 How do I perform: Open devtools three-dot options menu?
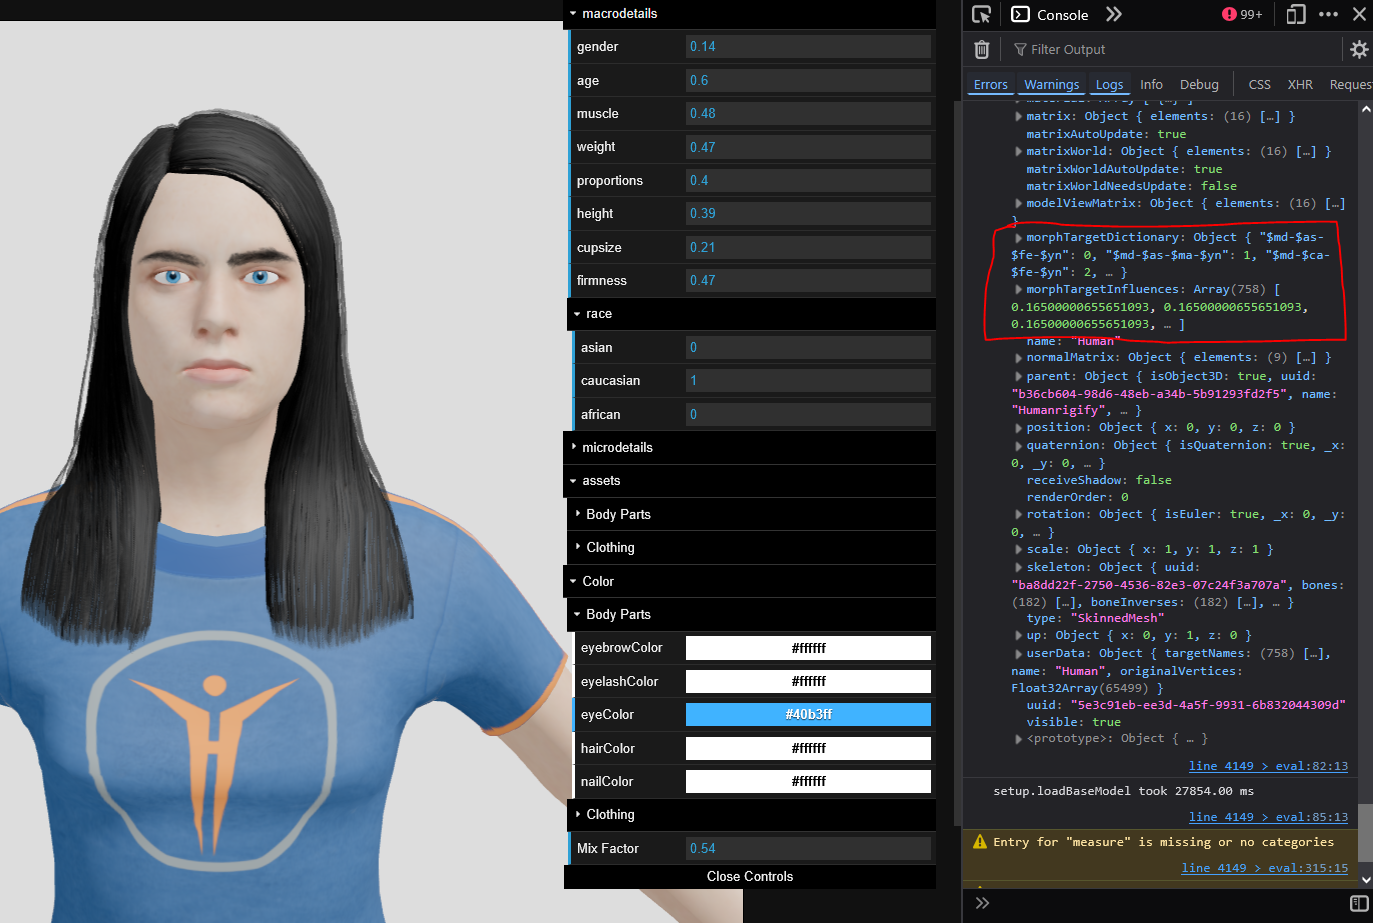coord(1328,14)
